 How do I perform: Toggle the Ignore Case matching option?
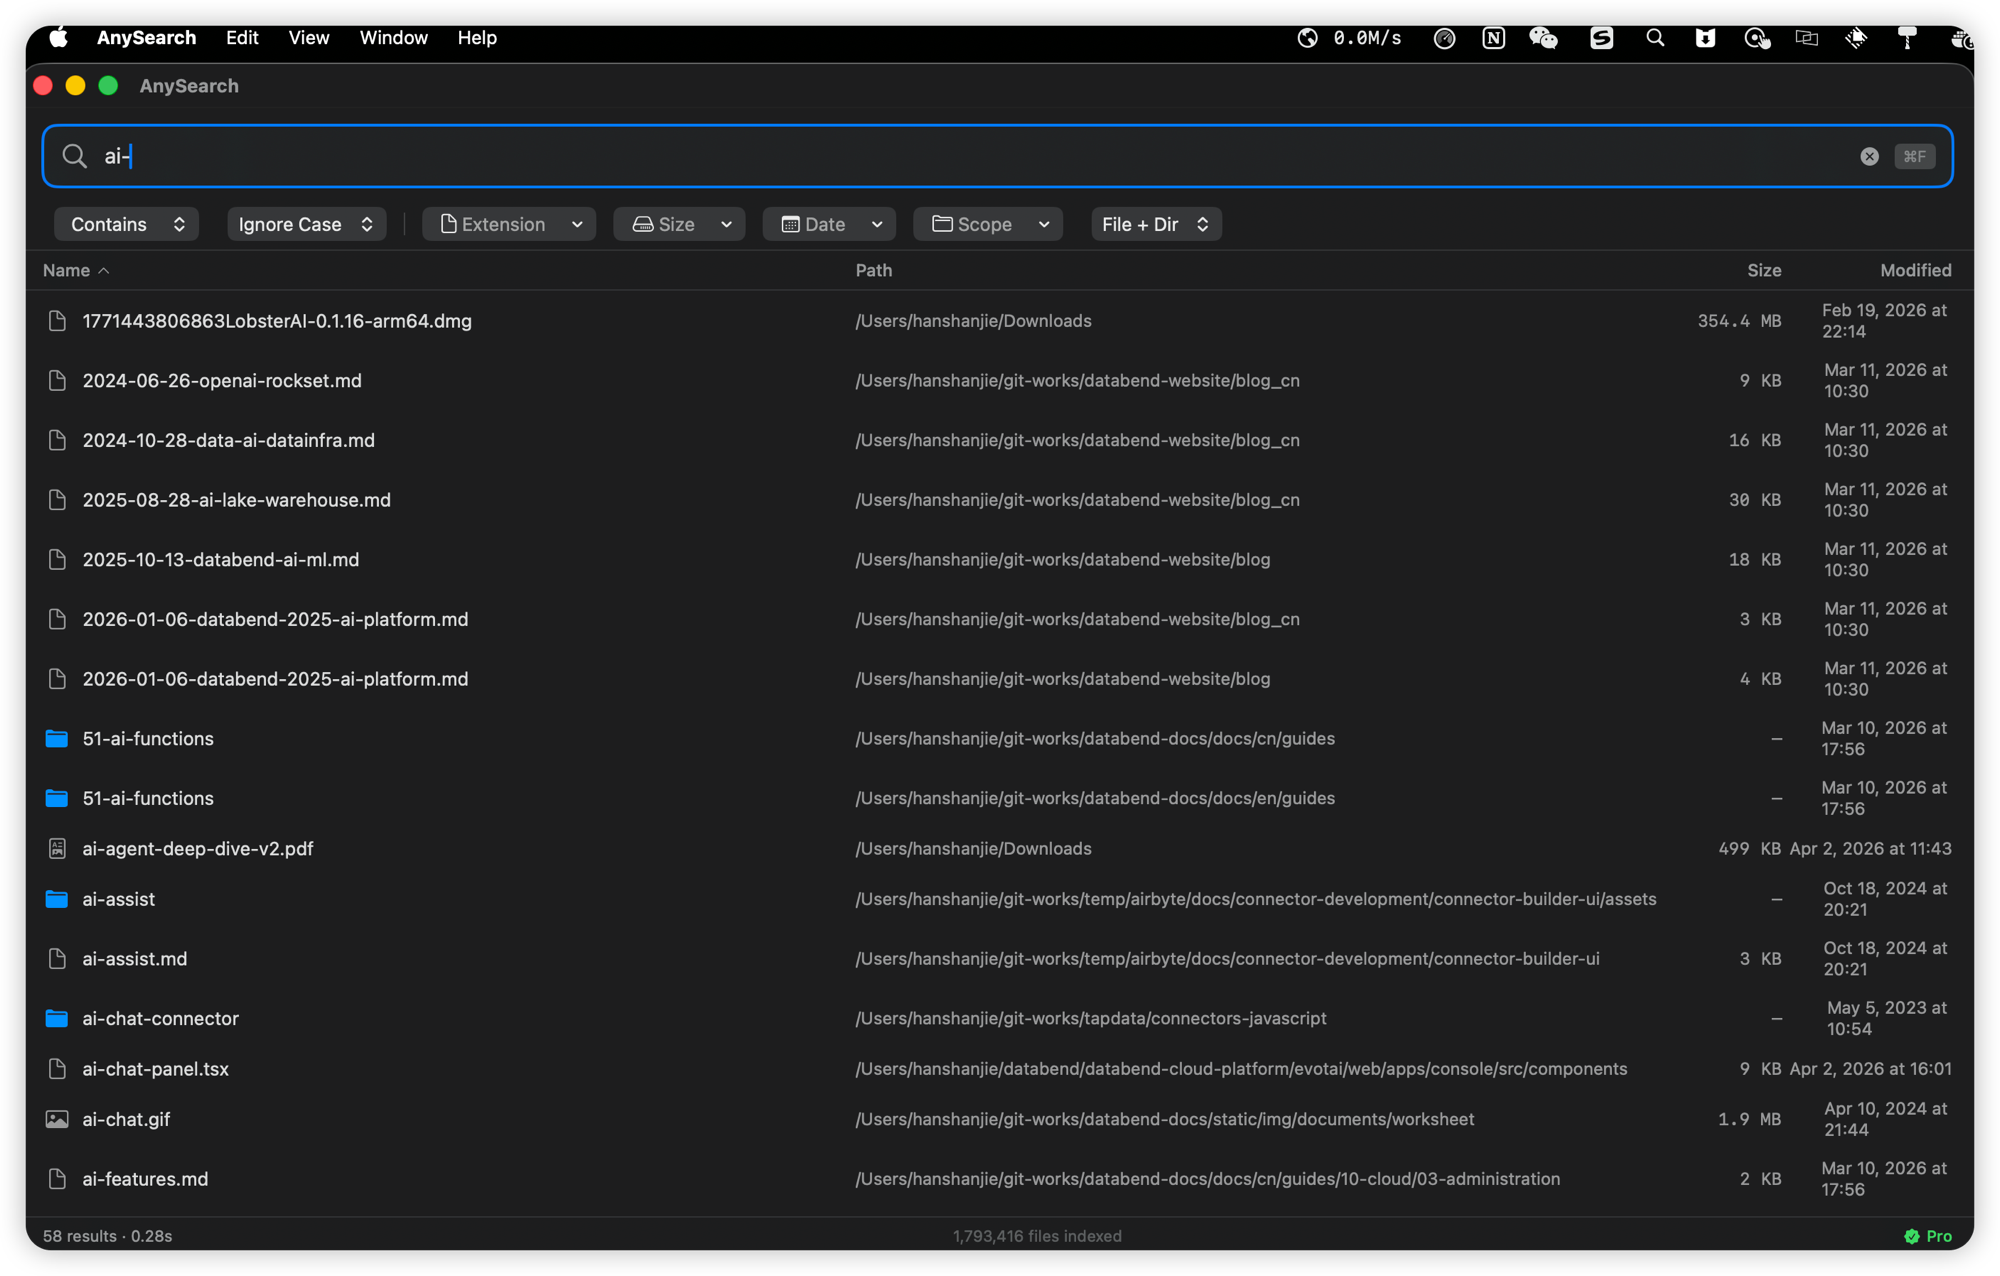(x=306, y=224)
